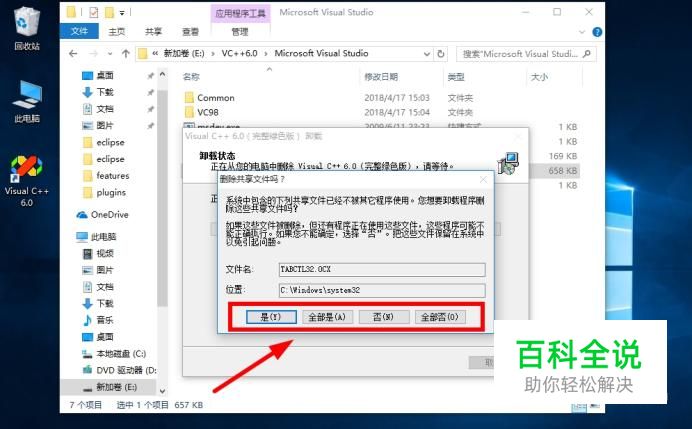Click the 否(N) button

click(384, 317)
